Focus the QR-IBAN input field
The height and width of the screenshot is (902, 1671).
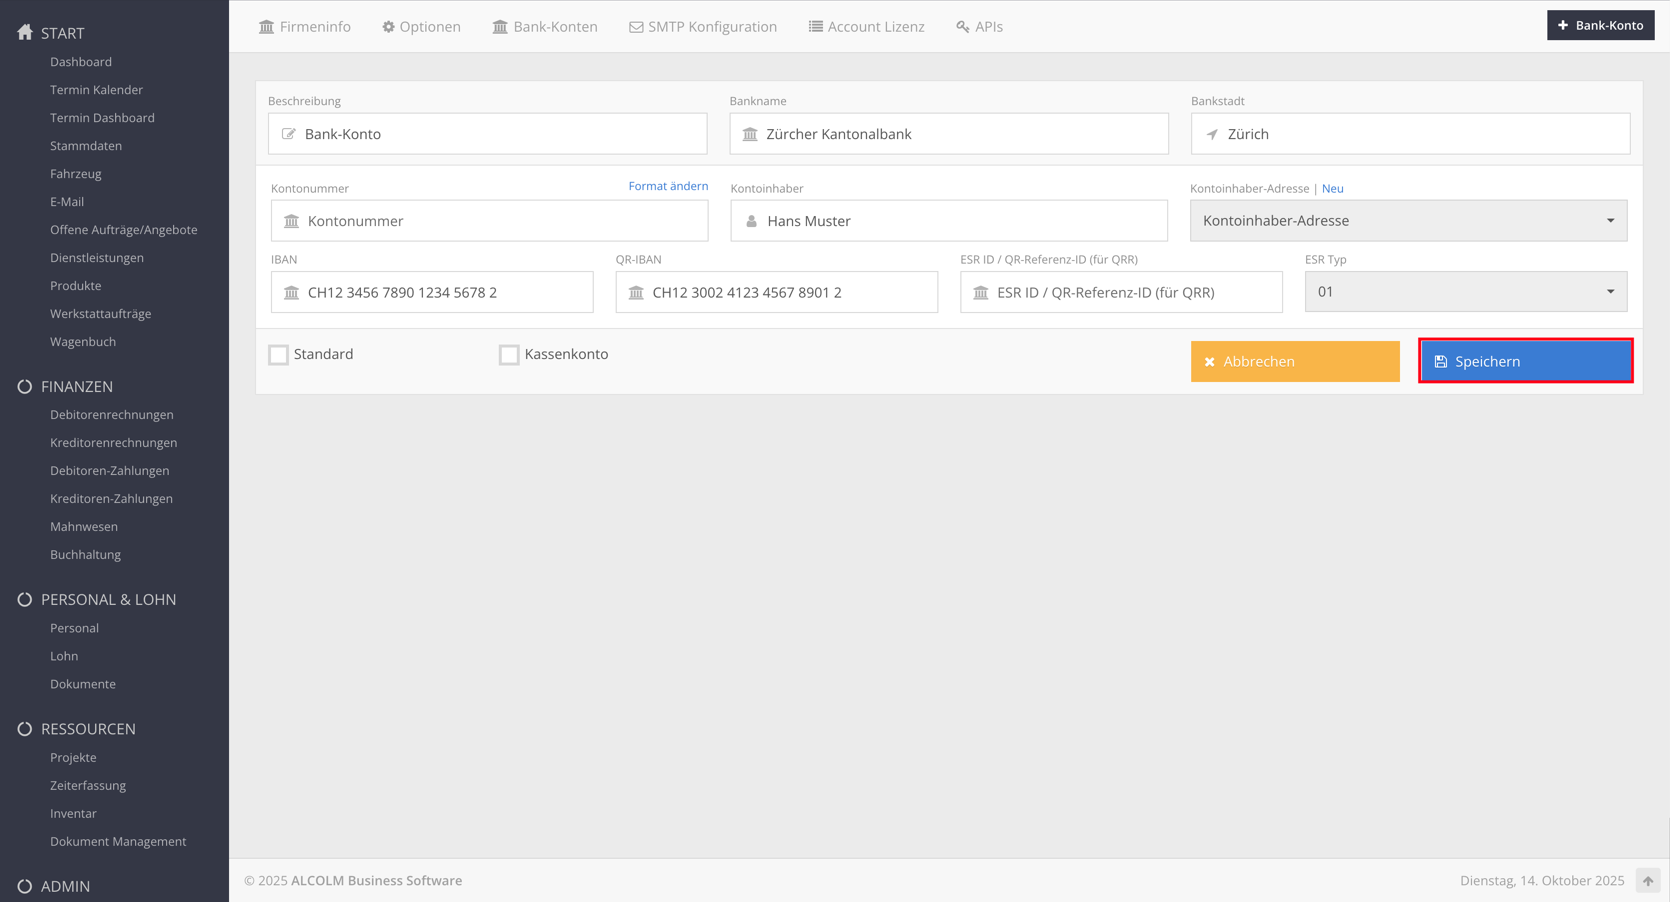pyautogui.click(x=790, y=293)
